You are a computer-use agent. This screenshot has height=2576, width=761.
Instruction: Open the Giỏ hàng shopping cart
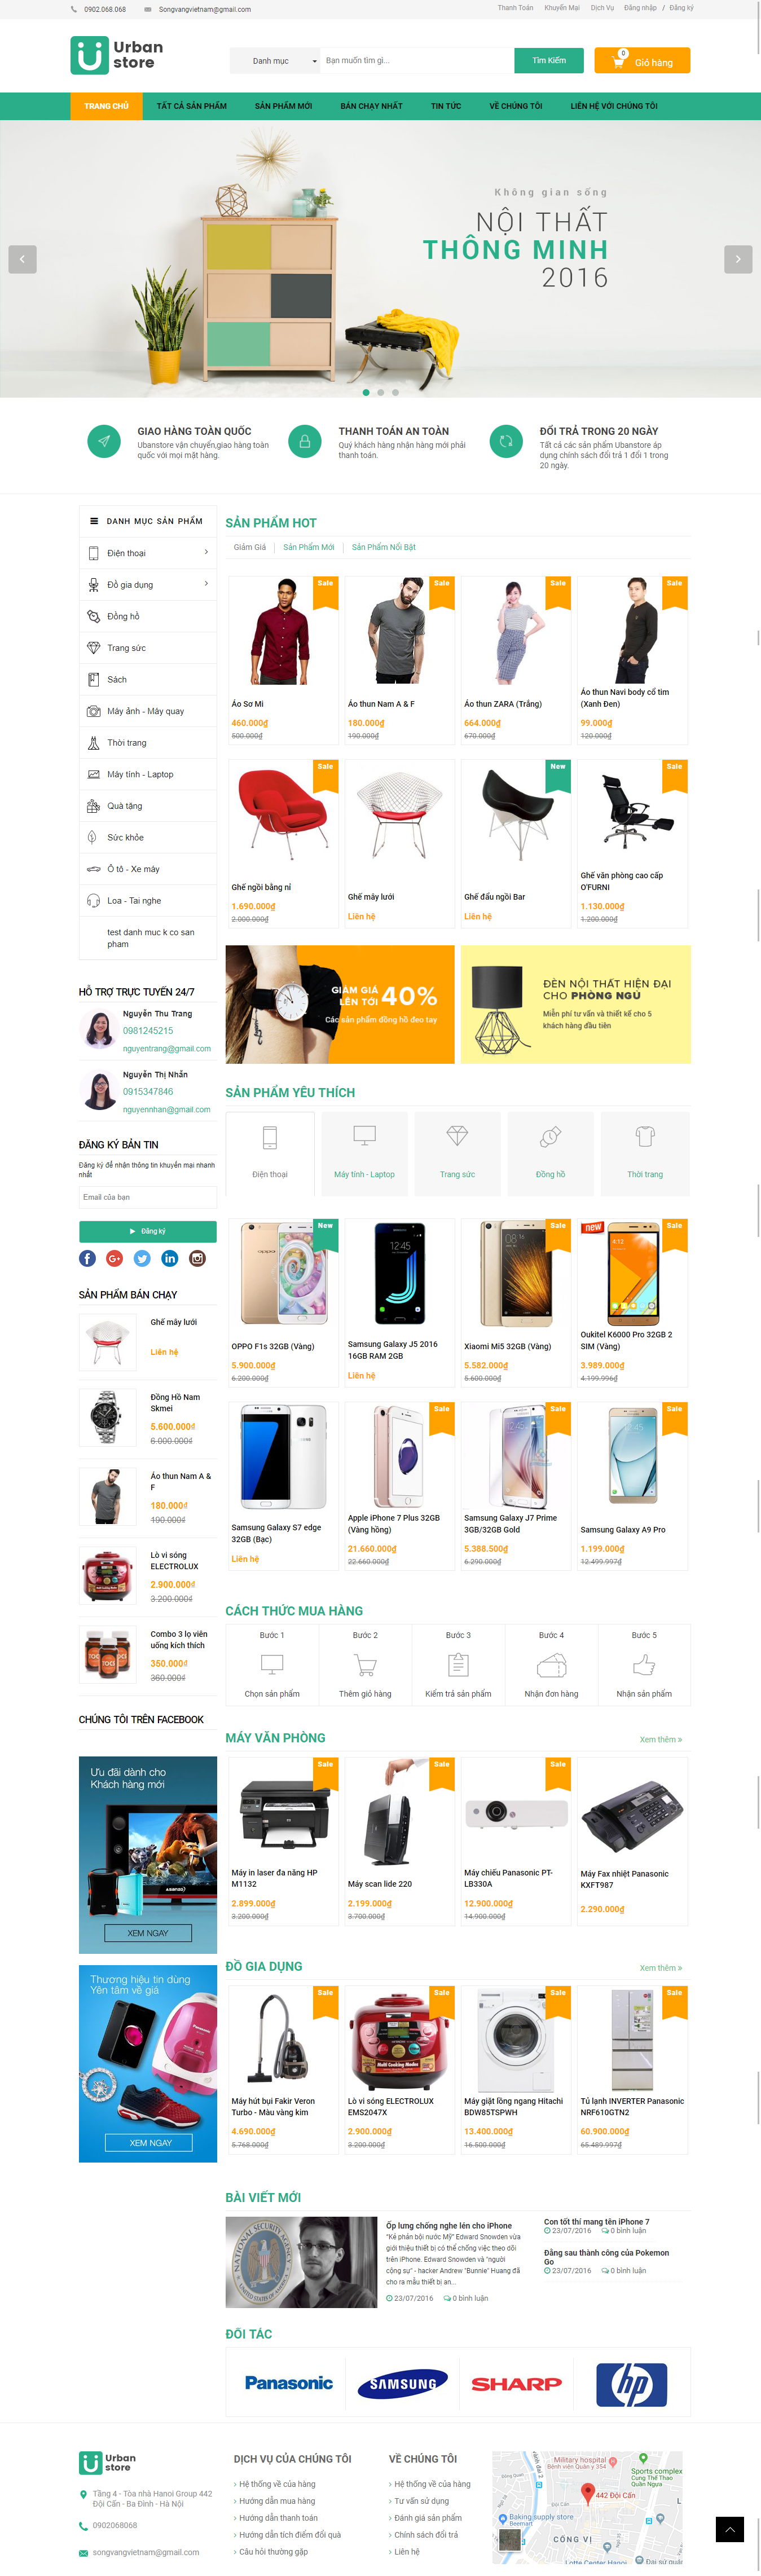(642, 61)
